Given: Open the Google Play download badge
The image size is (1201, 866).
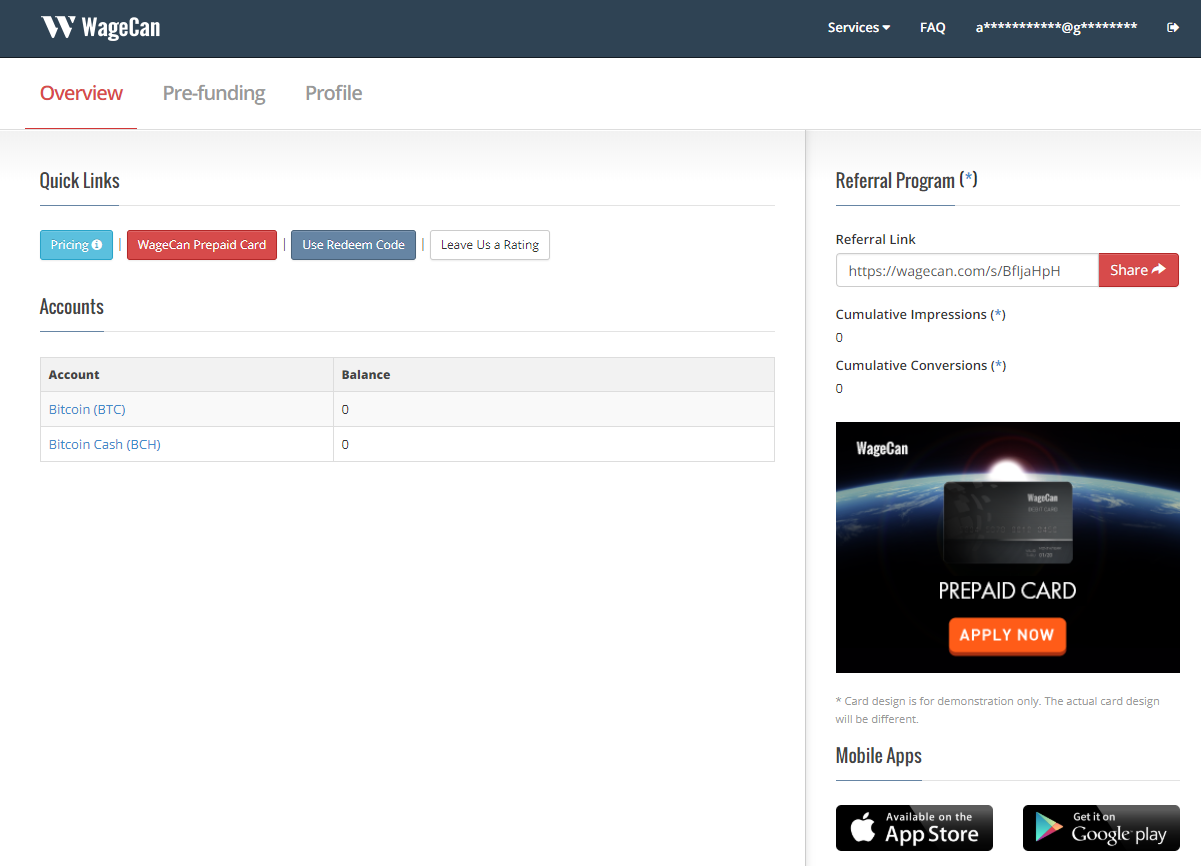Looking at the screenshot, I should pyautogui.click(x=1101, y=828).
